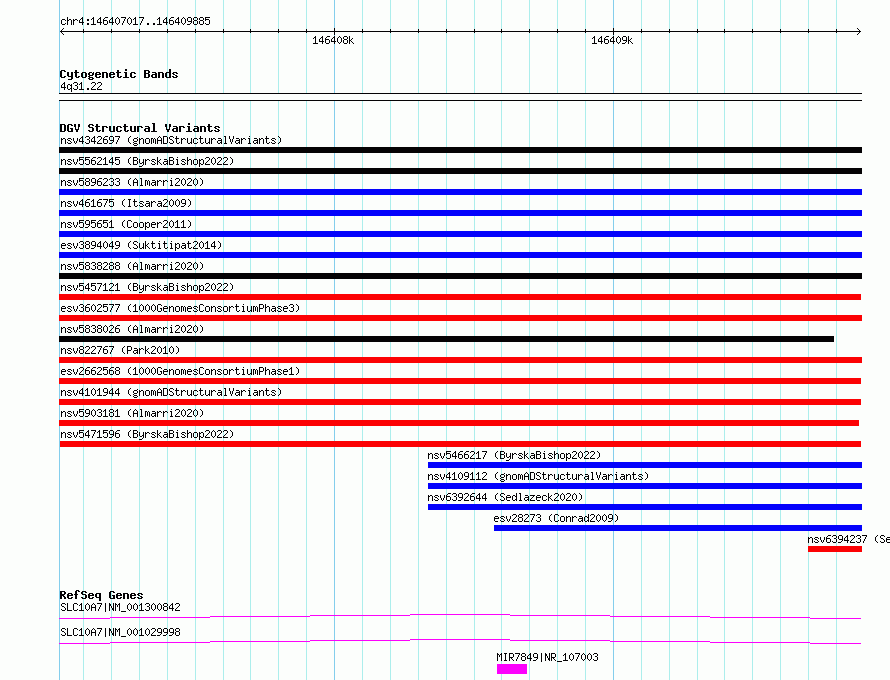Select nsv4101944 gnomADStructuralVariants label
890x680 pixels.
click(x=171, y=392)
